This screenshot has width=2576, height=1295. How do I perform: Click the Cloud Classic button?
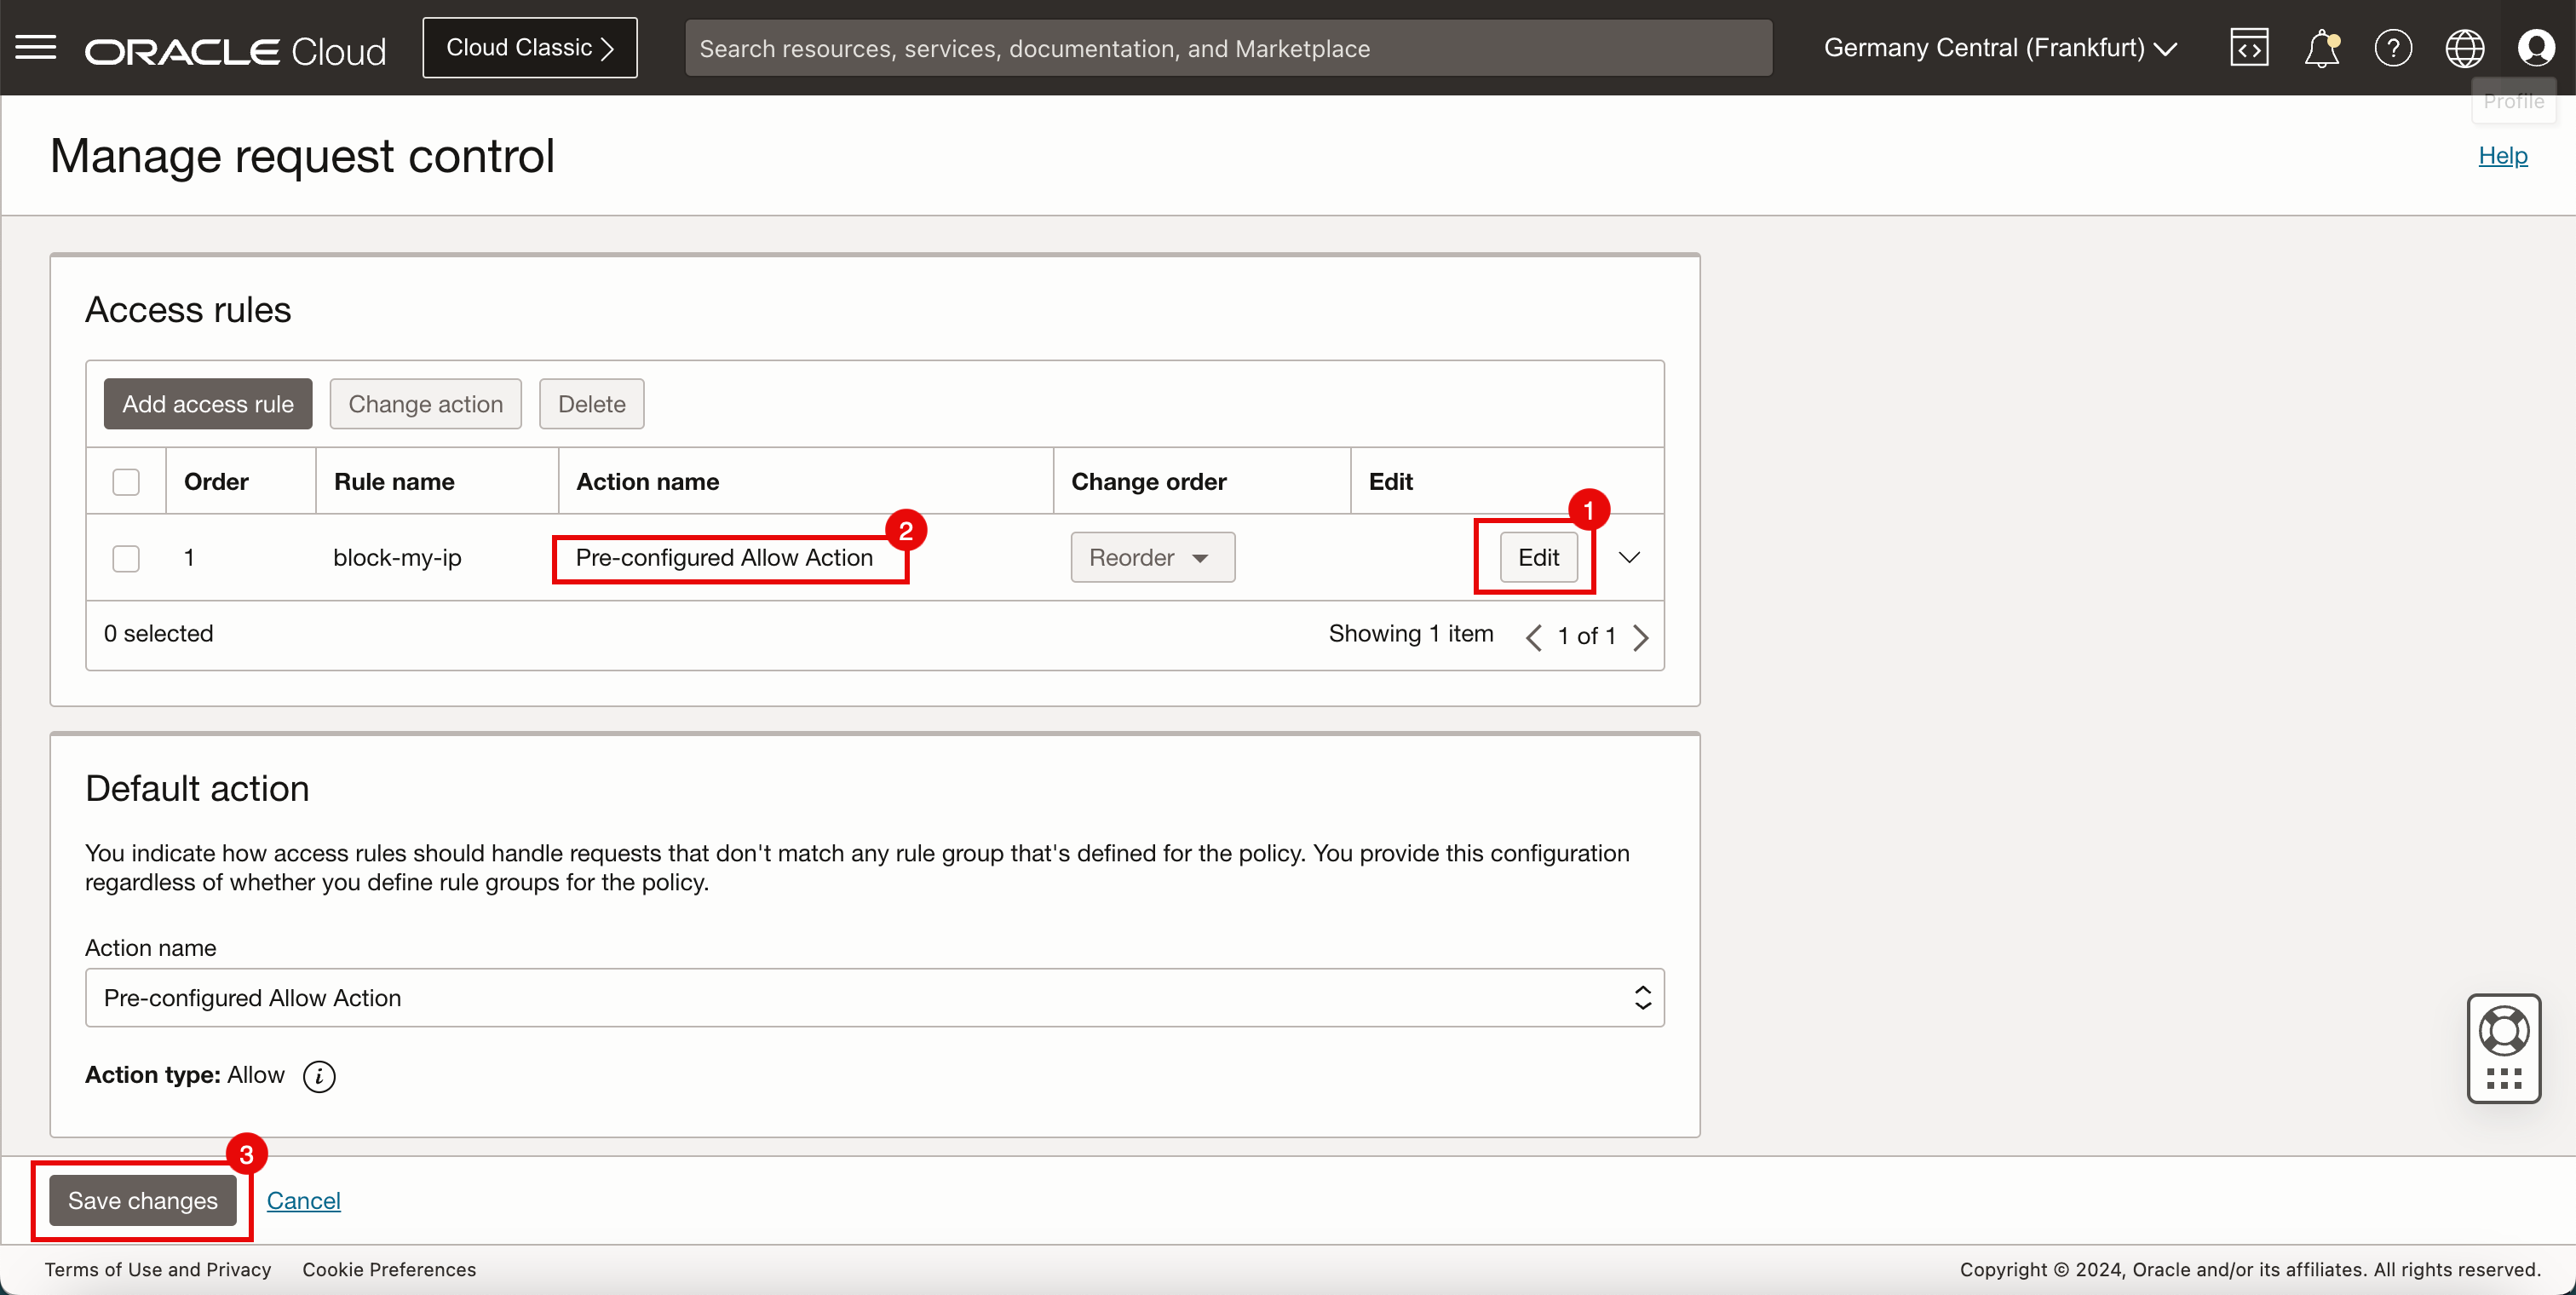[x=529, y=48]
